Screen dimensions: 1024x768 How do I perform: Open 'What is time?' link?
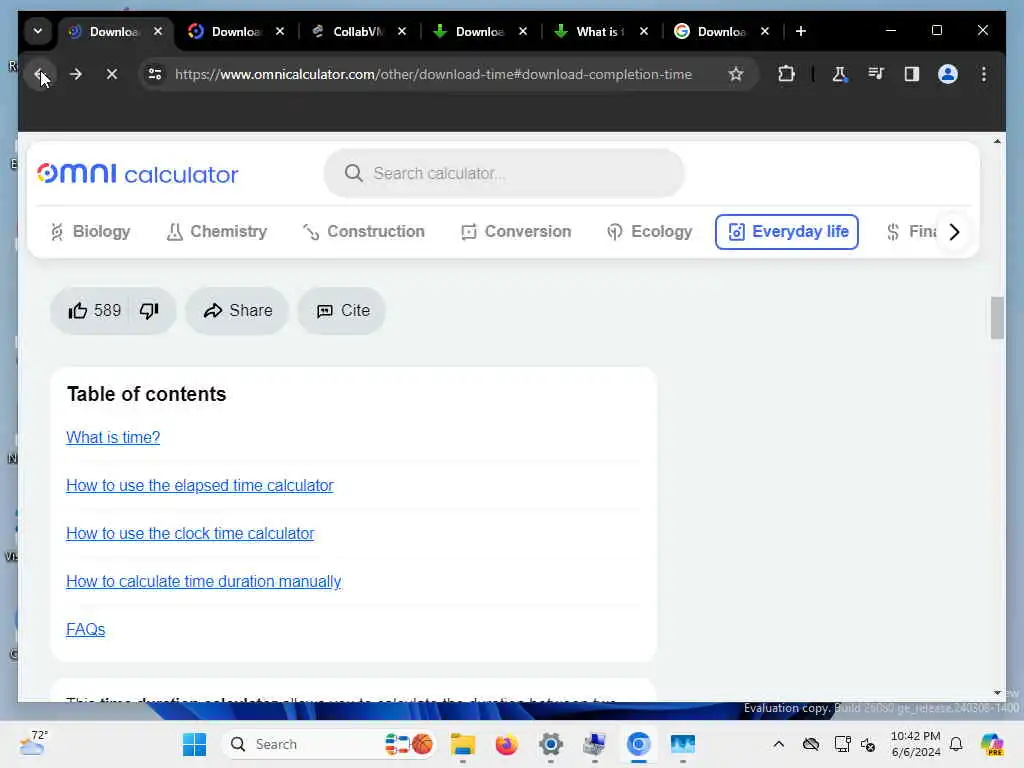tap(113, 438)
